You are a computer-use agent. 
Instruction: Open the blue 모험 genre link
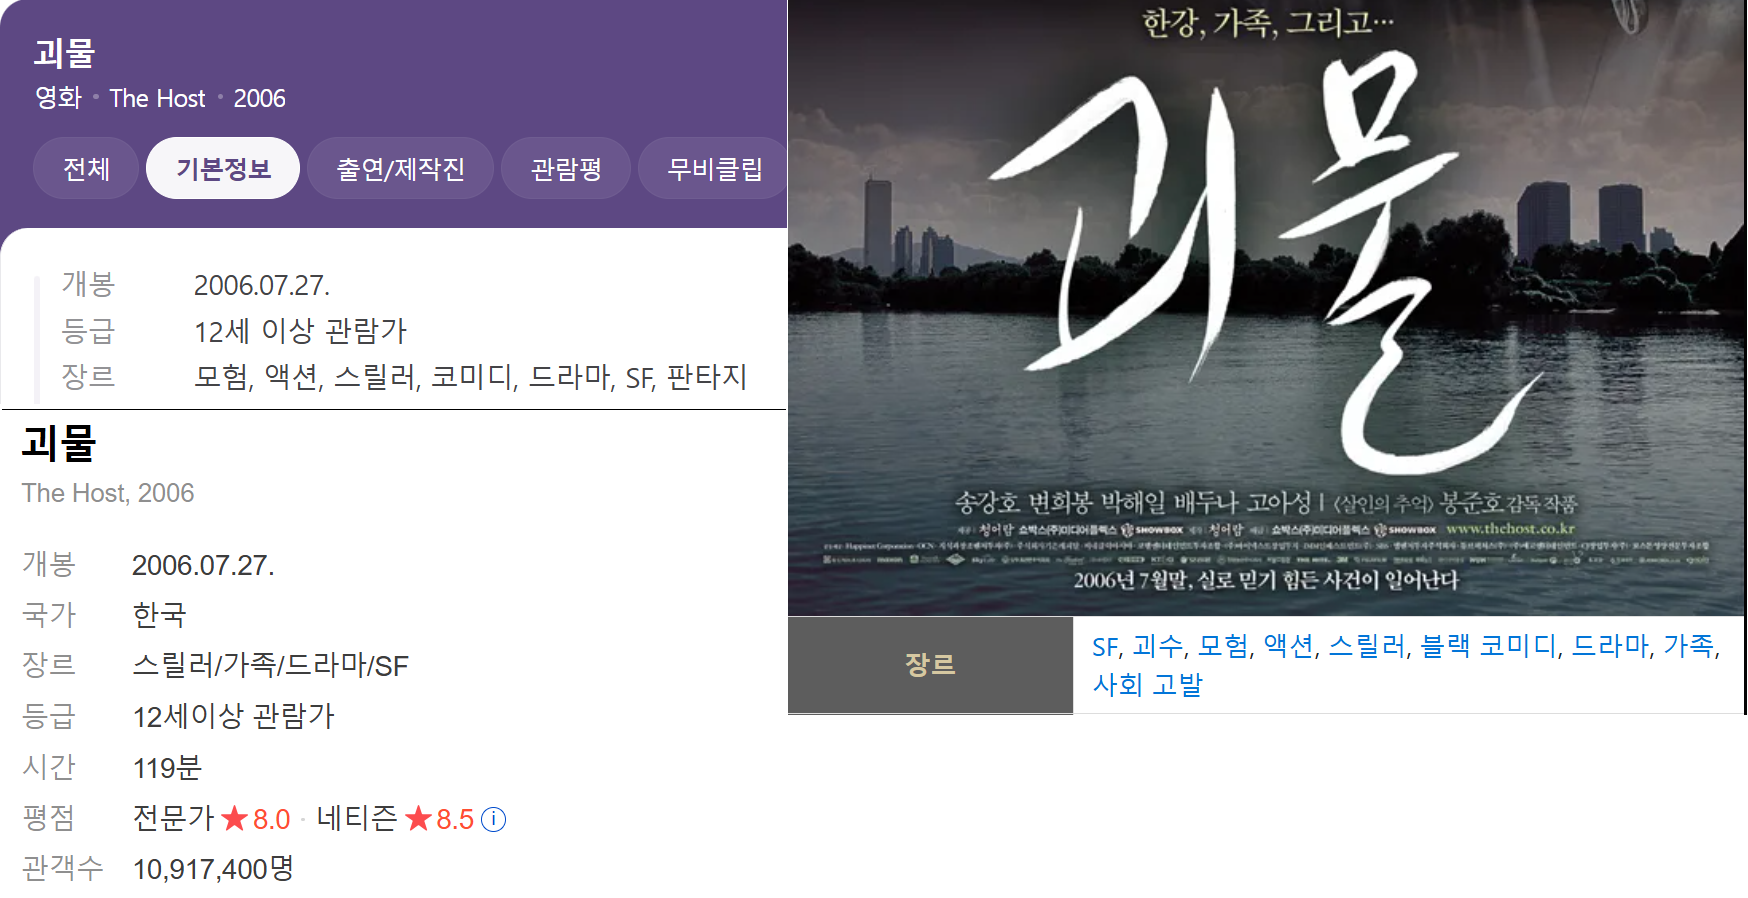1223,646
